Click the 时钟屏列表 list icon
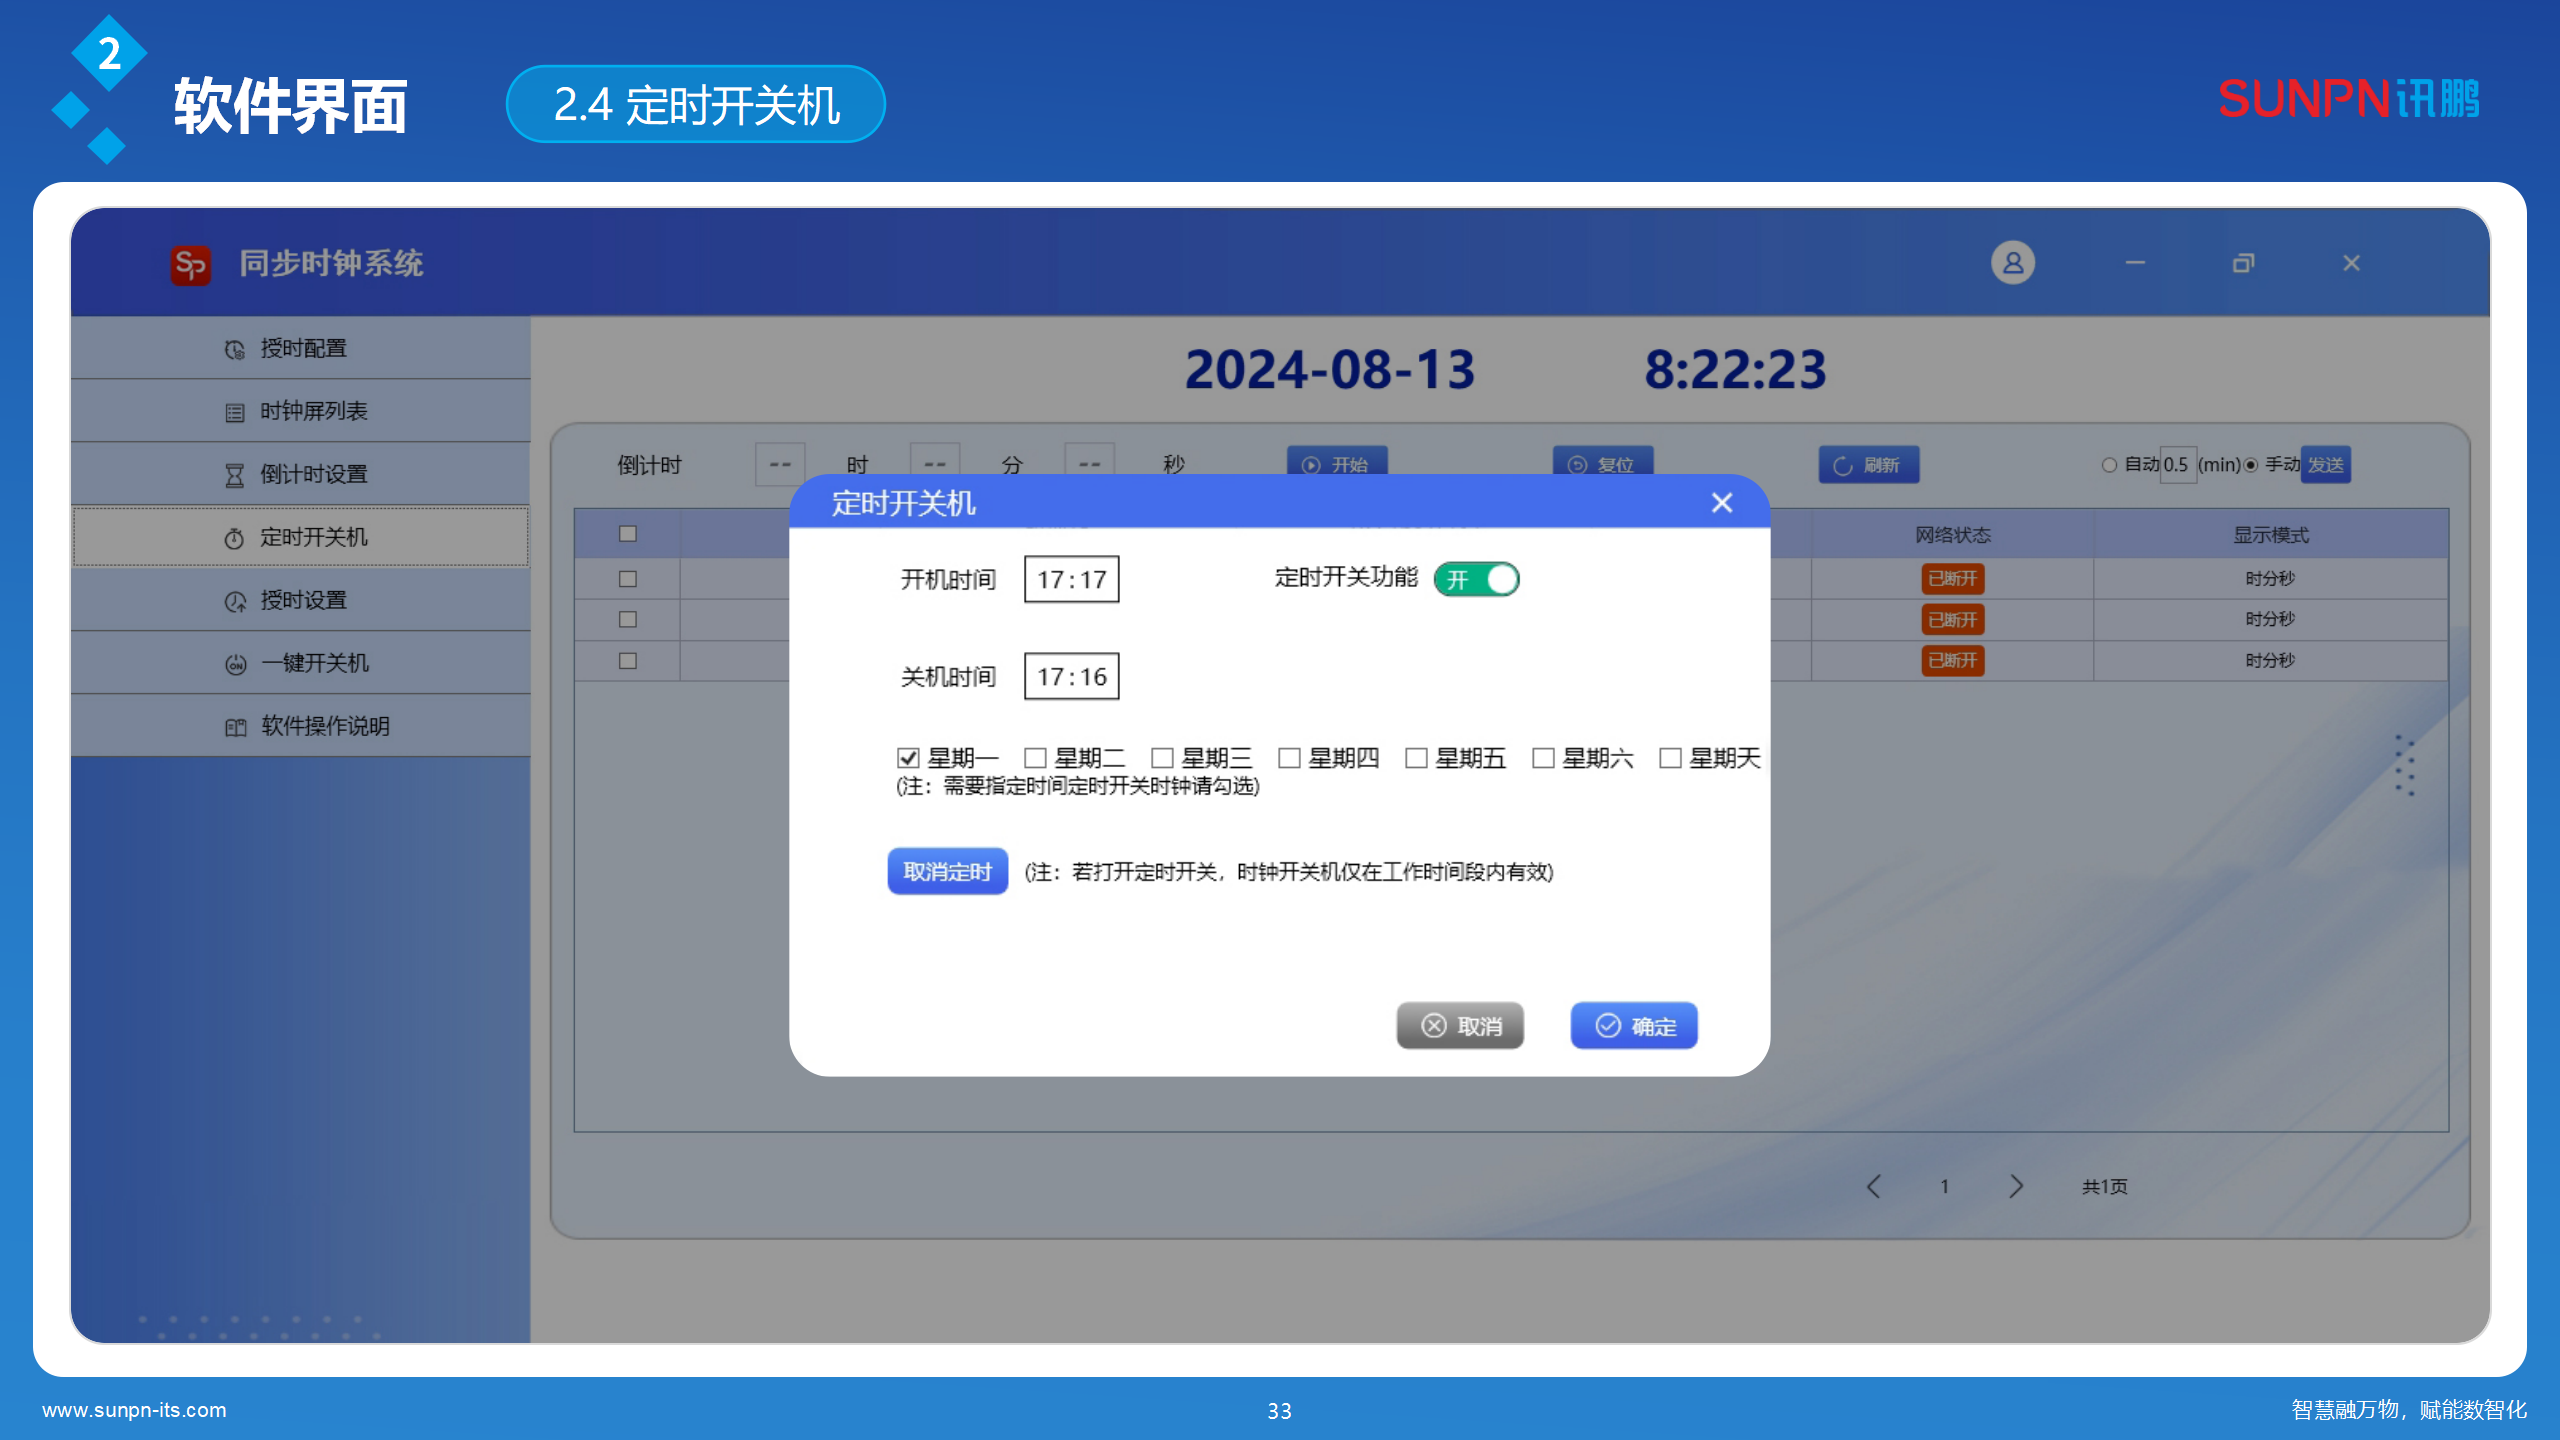2560x1440 pixels. 234,412
